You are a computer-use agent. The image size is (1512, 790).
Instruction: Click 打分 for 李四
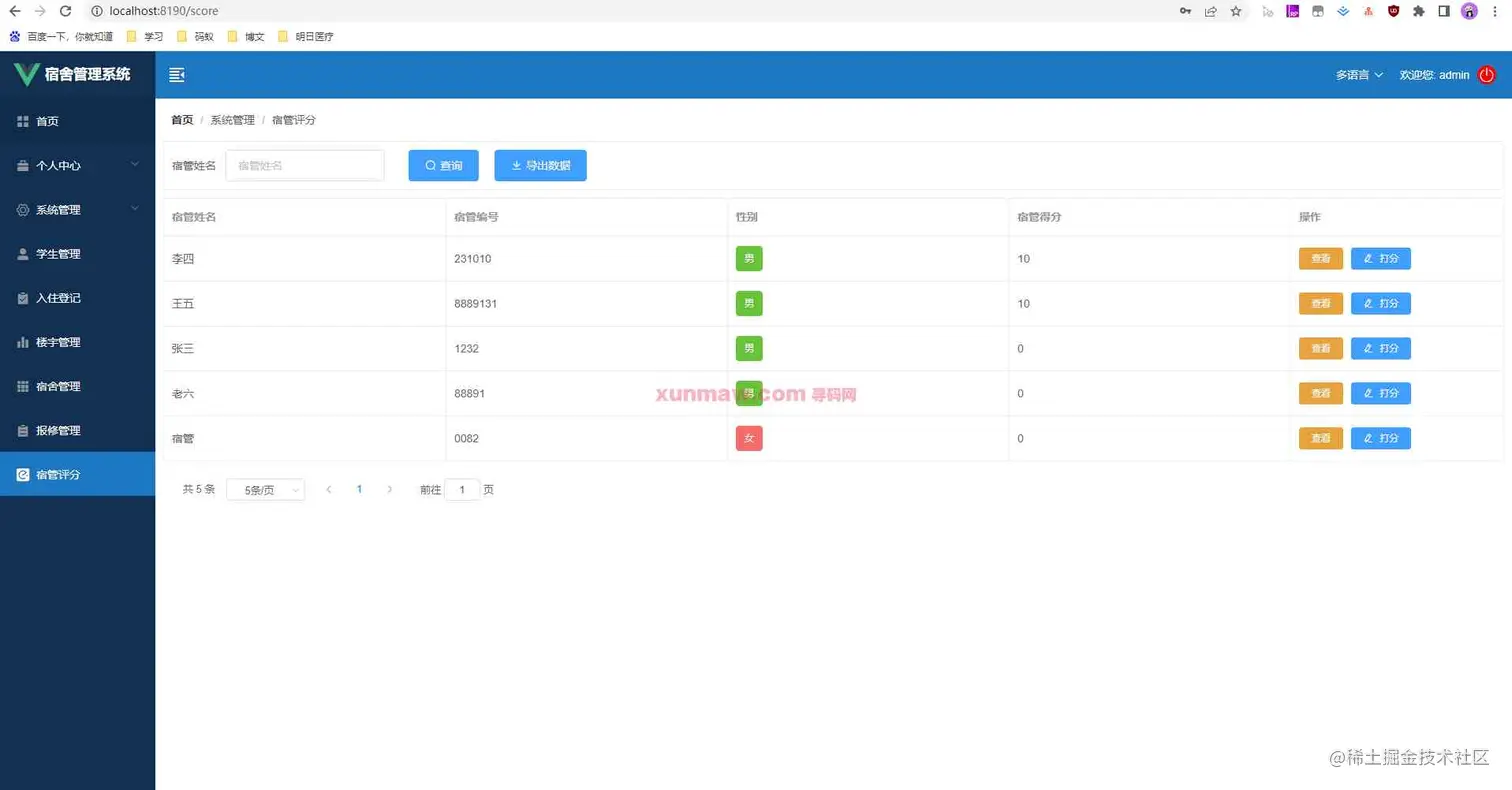tap(1380, 259)
